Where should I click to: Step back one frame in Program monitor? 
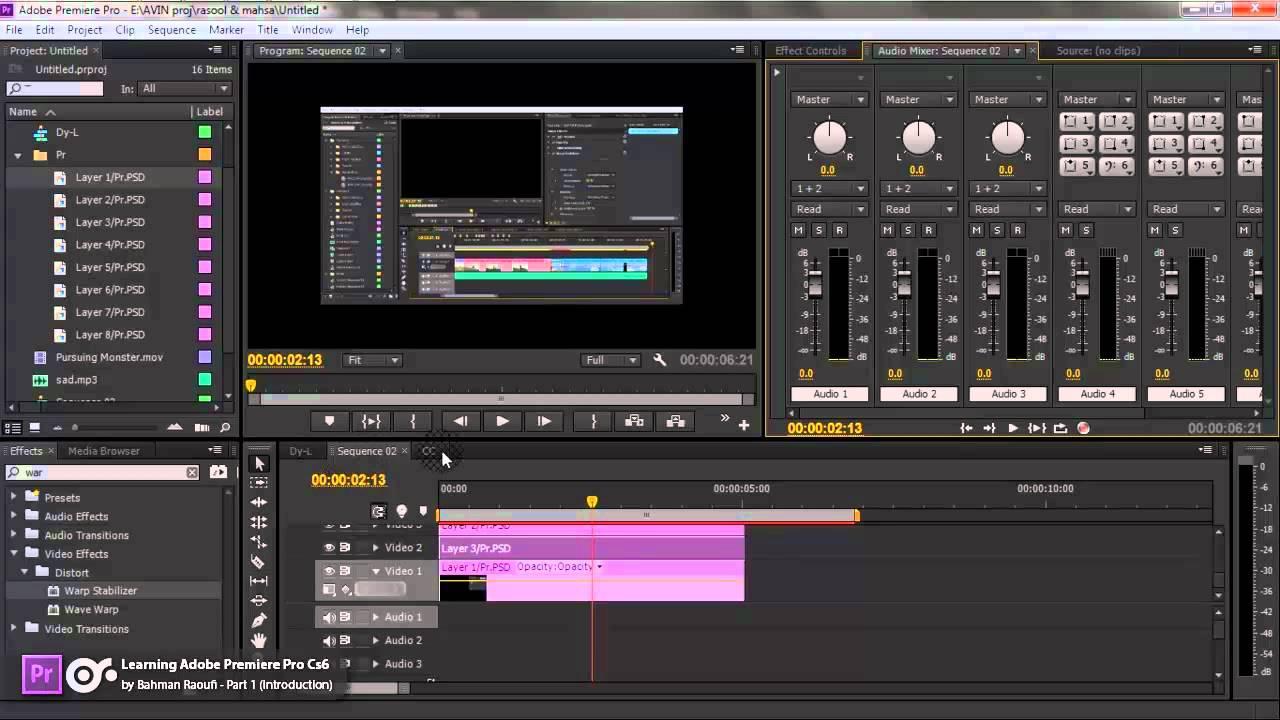[x=460, y=421]
